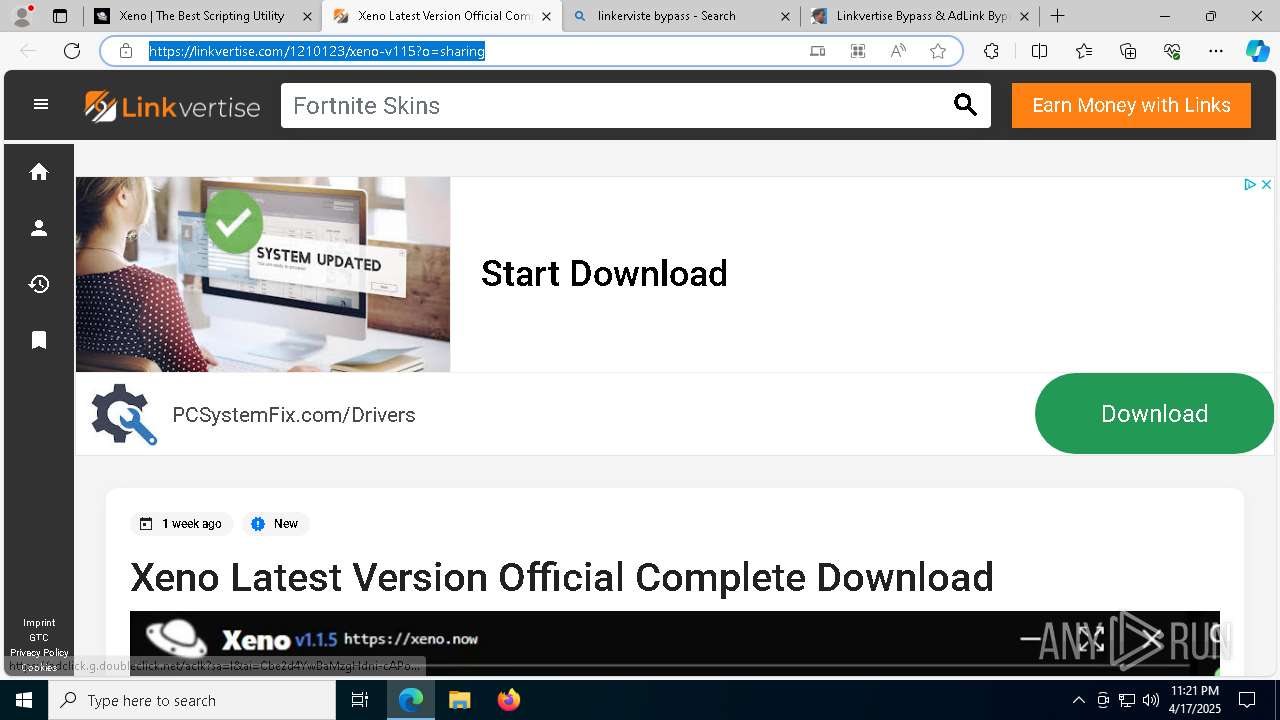Open the Collections icon
The height and width of the screenshot is (720, 1280).
(1128, 51)
